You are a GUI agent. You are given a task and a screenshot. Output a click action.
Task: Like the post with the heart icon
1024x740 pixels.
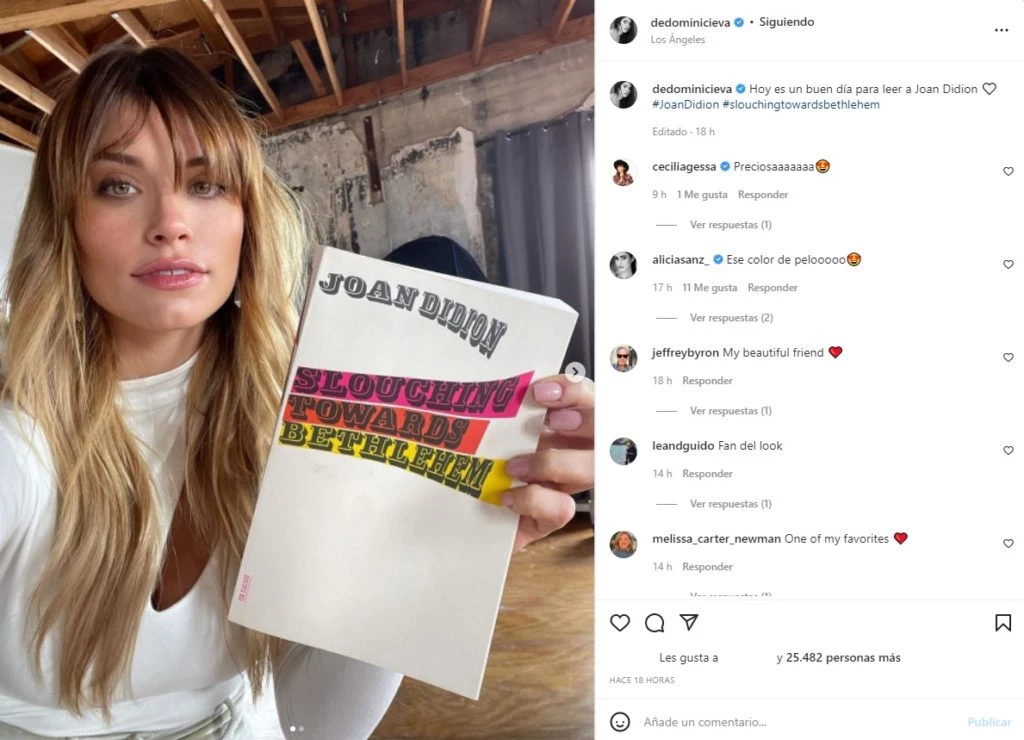pos(620,622)
